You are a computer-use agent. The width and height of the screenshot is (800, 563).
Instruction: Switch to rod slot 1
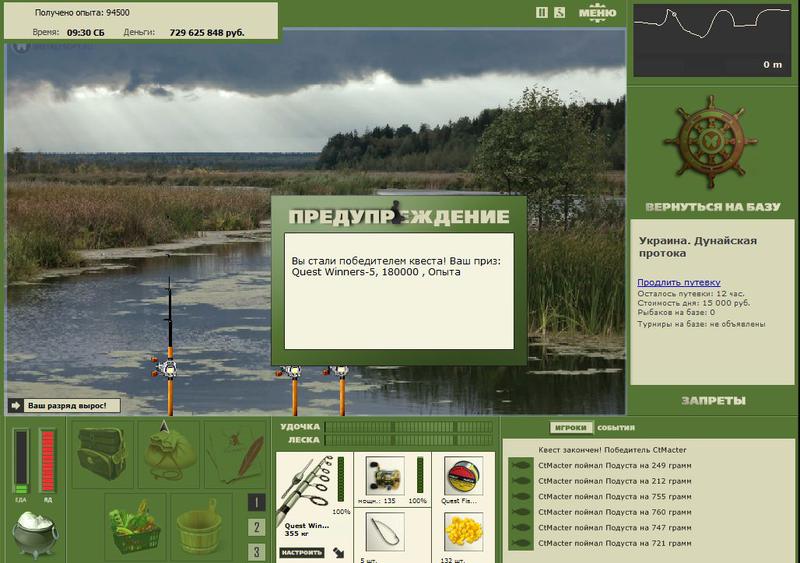(x=256, y=503)
